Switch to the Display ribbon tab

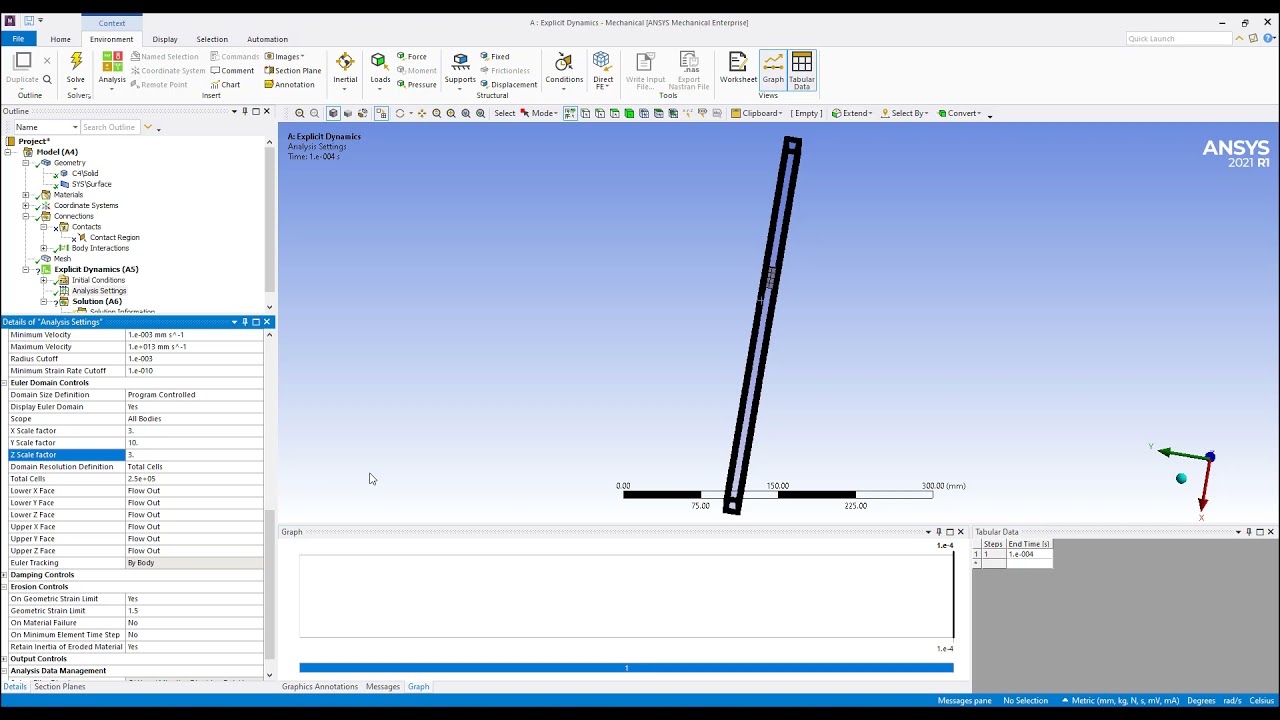click(x=165, y=39)
